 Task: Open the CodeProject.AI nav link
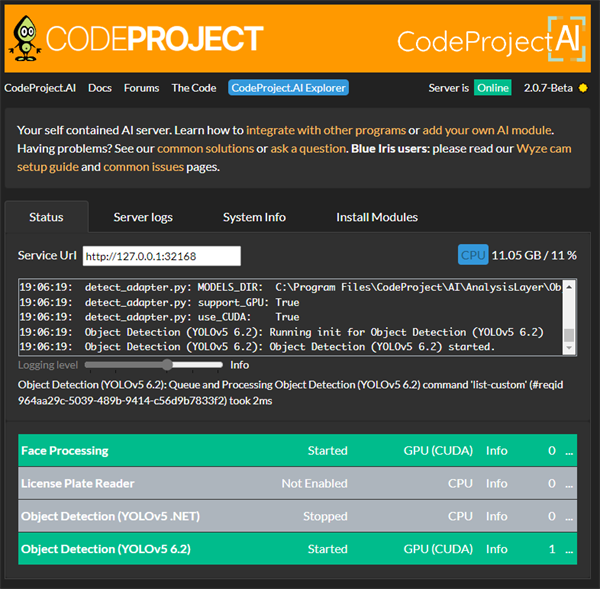pyautogui.click(x=40, y=88)
